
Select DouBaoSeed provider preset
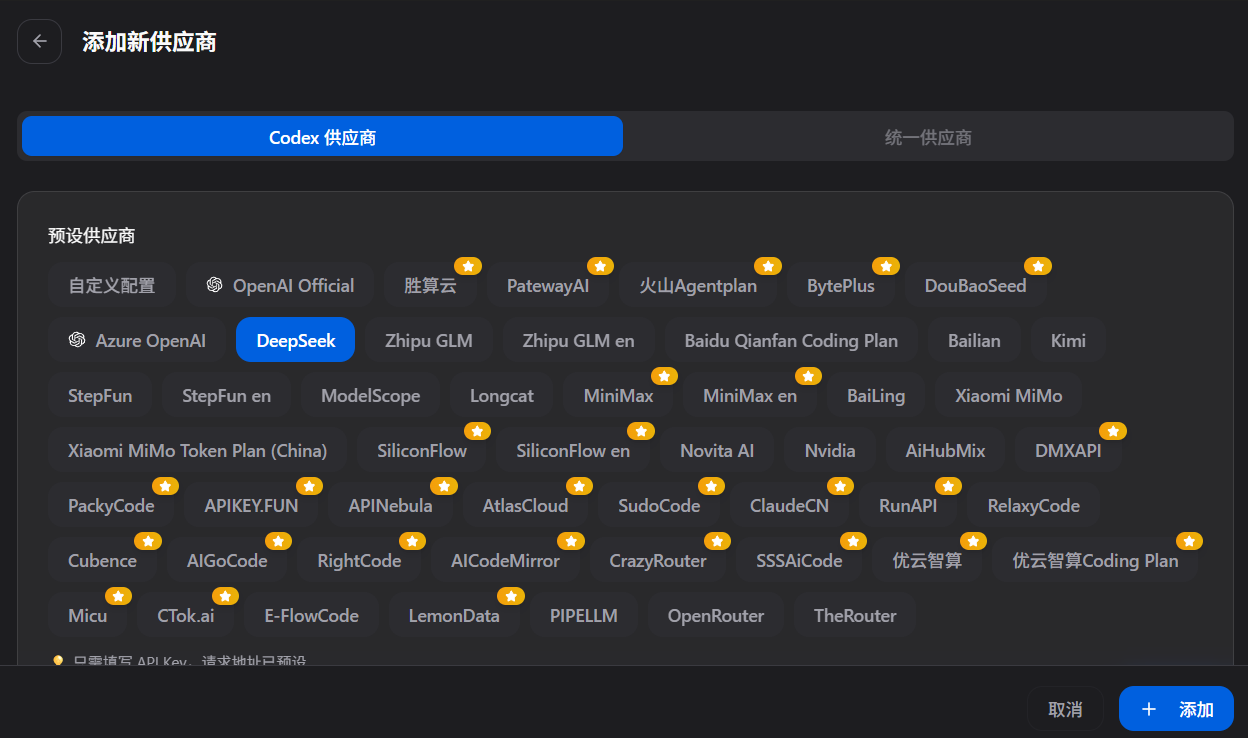(976, 285)
